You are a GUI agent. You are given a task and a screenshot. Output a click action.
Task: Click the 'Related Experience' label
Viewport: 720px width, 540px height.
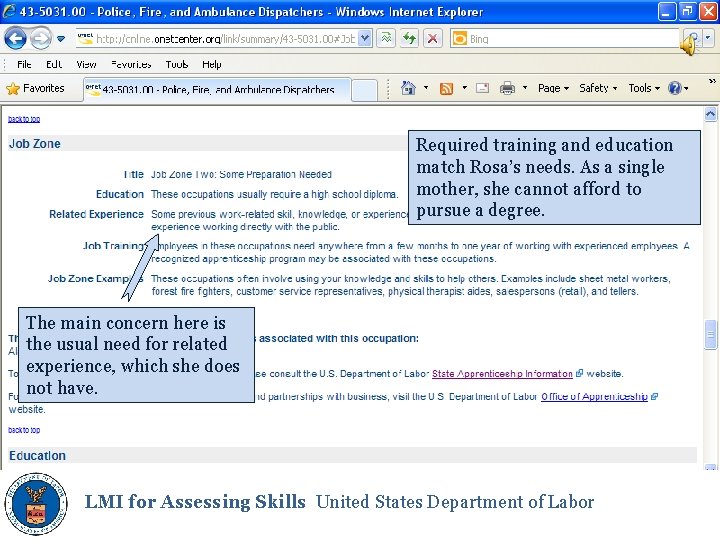96,214
